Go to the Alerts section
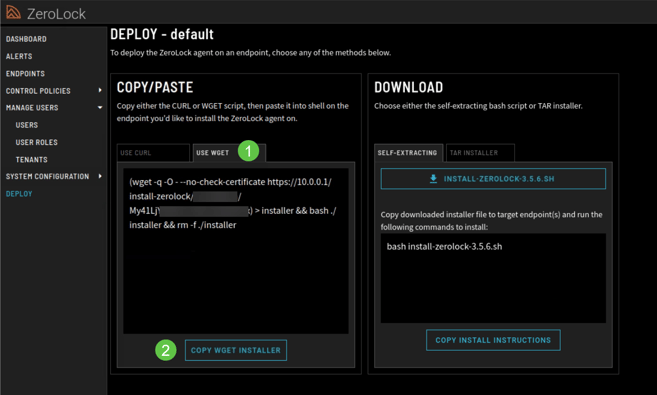 pos(19,56)
